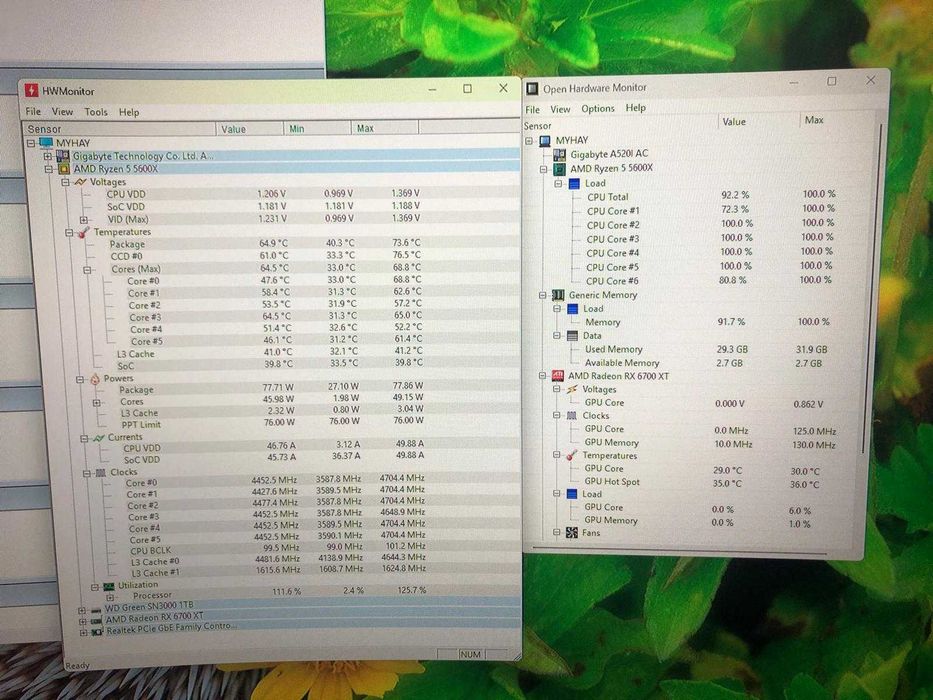
Task: Click the Gigabyte A520I AC mainboard icon
Action: [559, 155]
